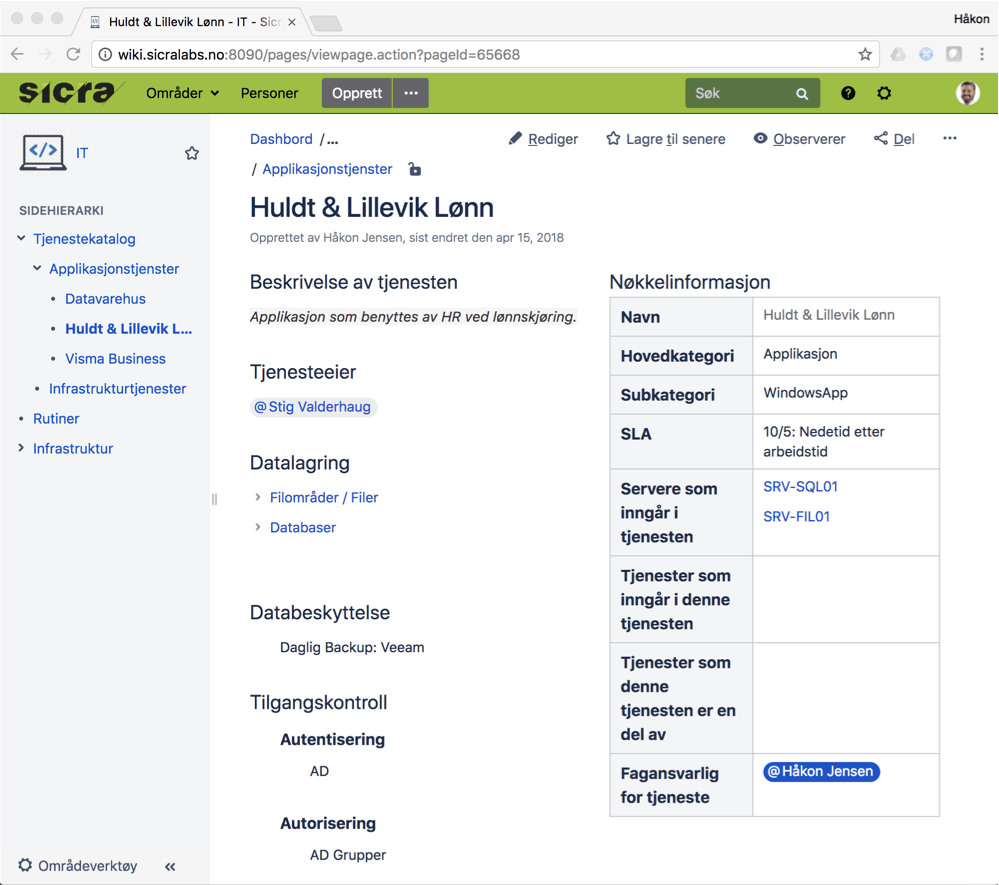The width and height of the screenshot is (999, 885).
Task: Open the Visma Business page
Action: click(x=115, y=359)
